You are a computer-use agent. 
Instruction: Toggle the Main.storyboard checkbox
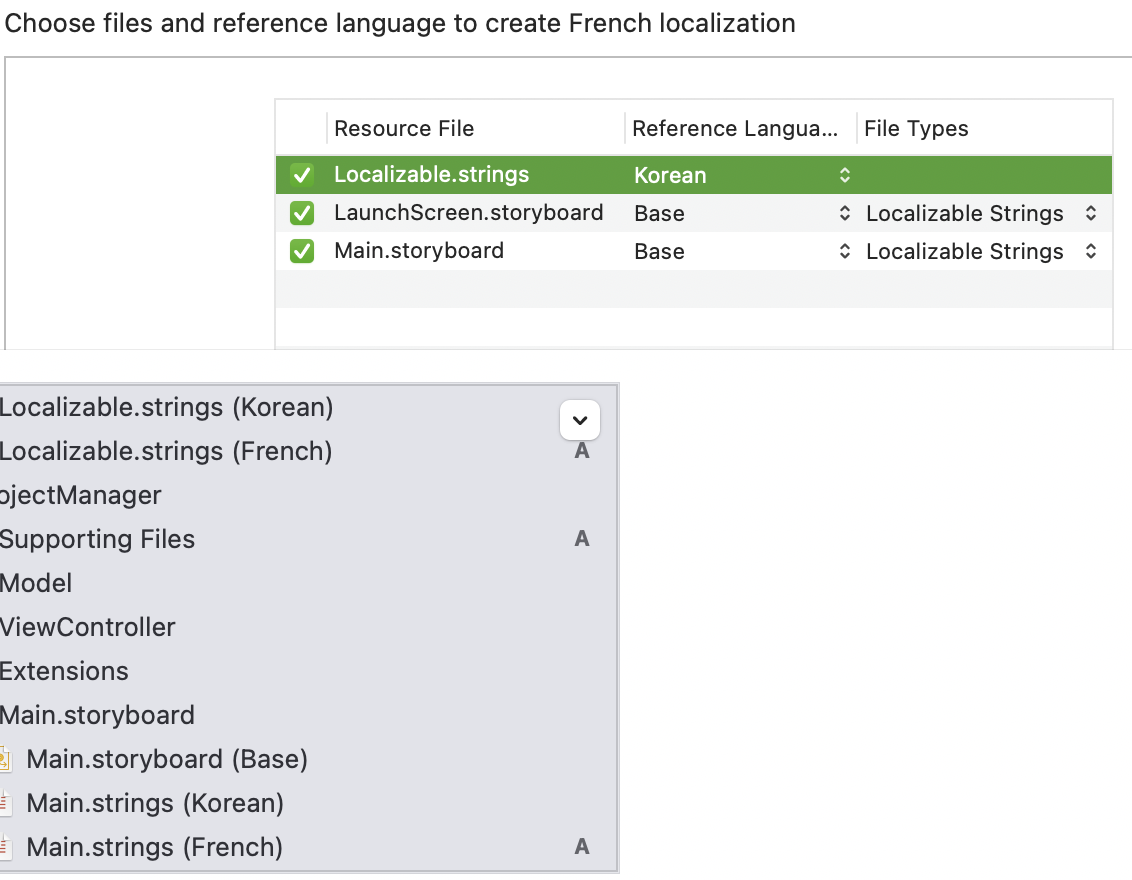point(302,251)
